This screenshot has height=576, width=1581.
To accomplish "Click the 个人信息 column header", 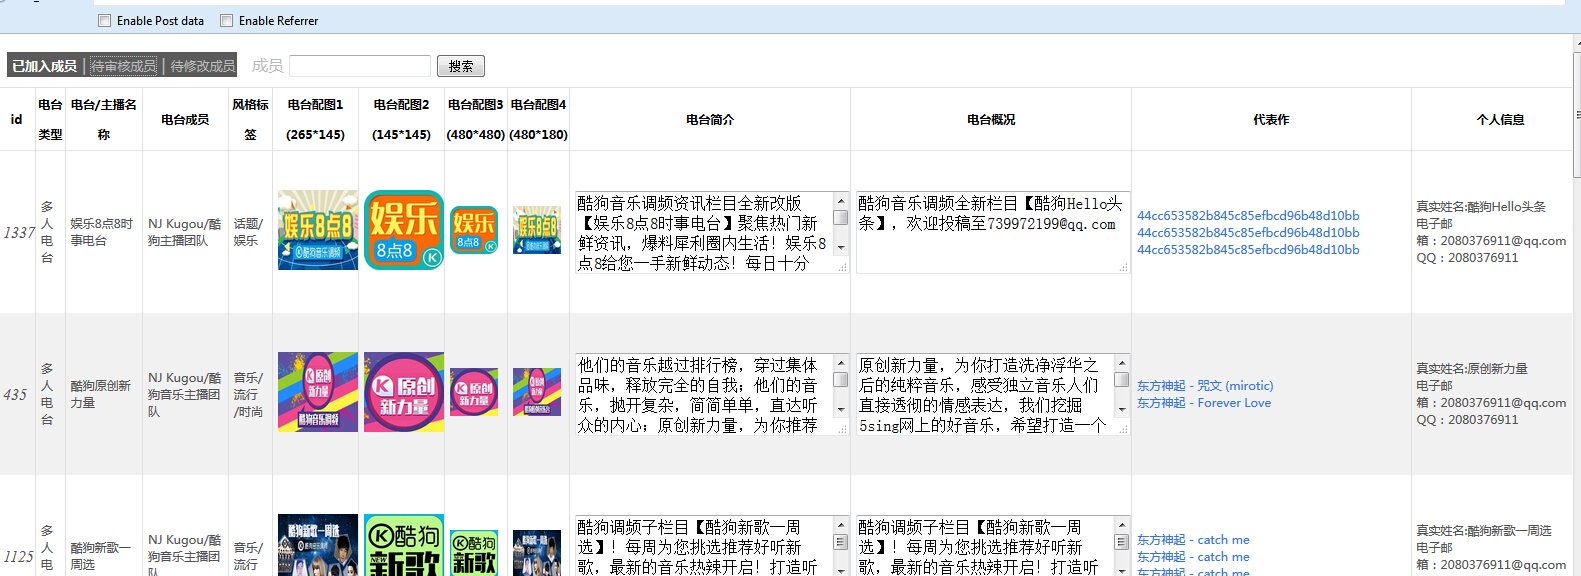I will pos(1500,120).
